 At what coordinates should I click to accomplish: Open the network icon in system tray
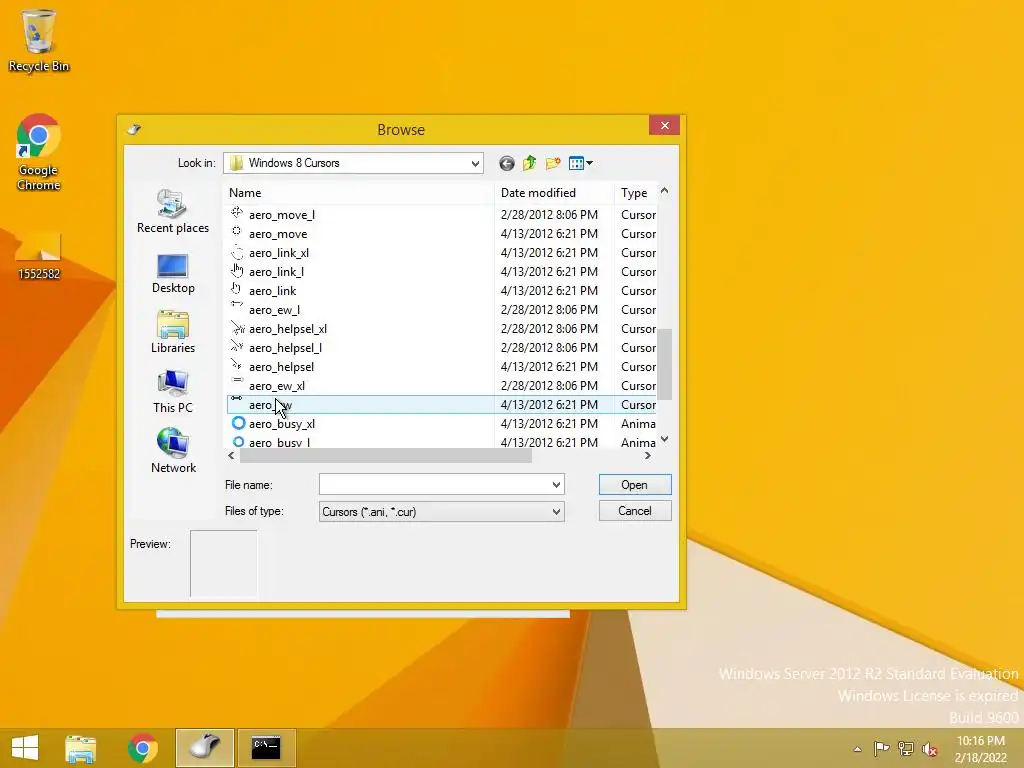click(x=906, y=749)
